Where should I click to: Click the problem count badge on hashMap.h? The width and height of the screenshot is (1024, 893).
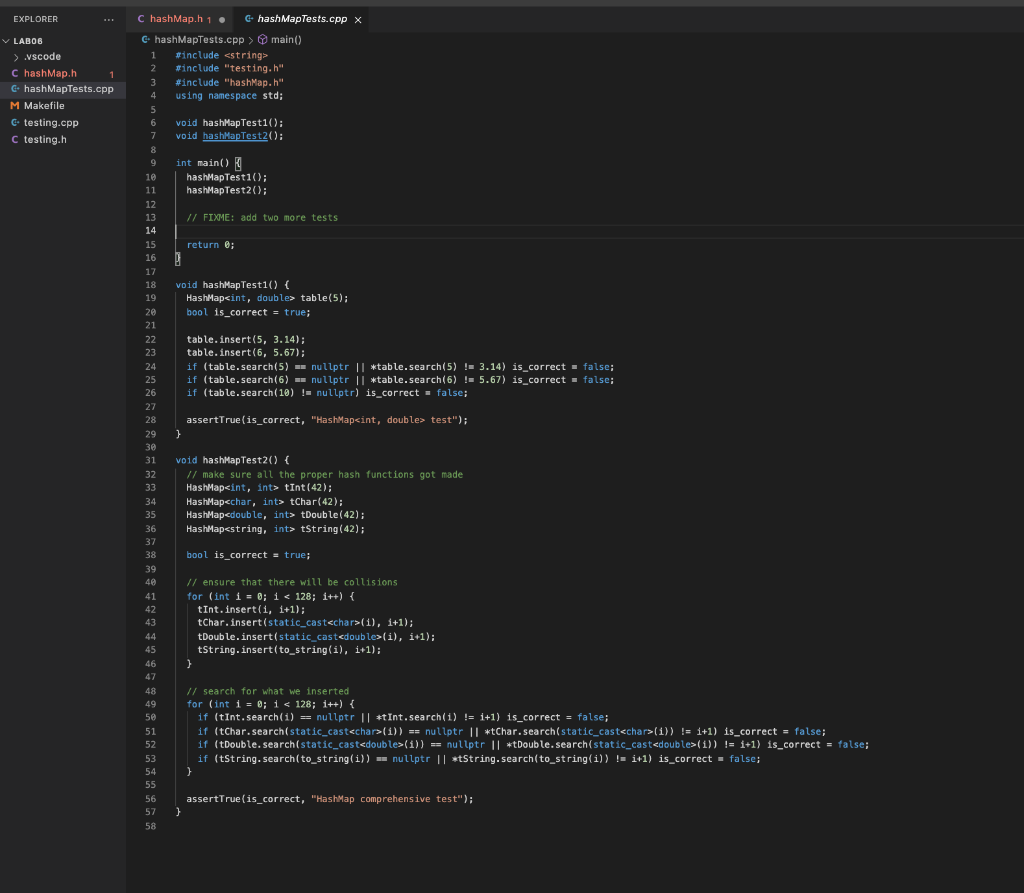pos(112,74)
